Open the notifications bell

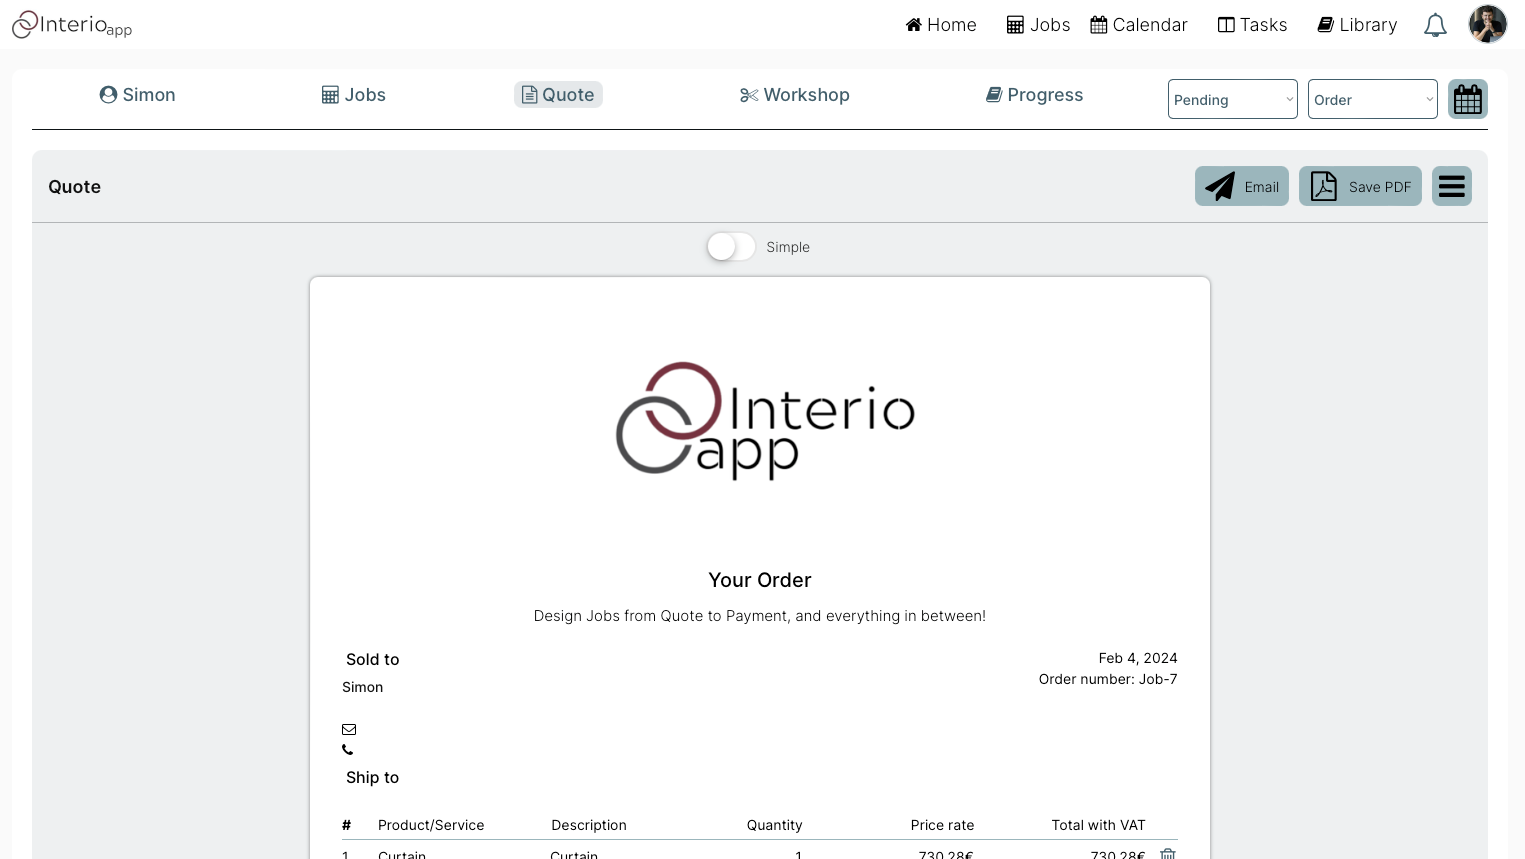point(1435,25)
